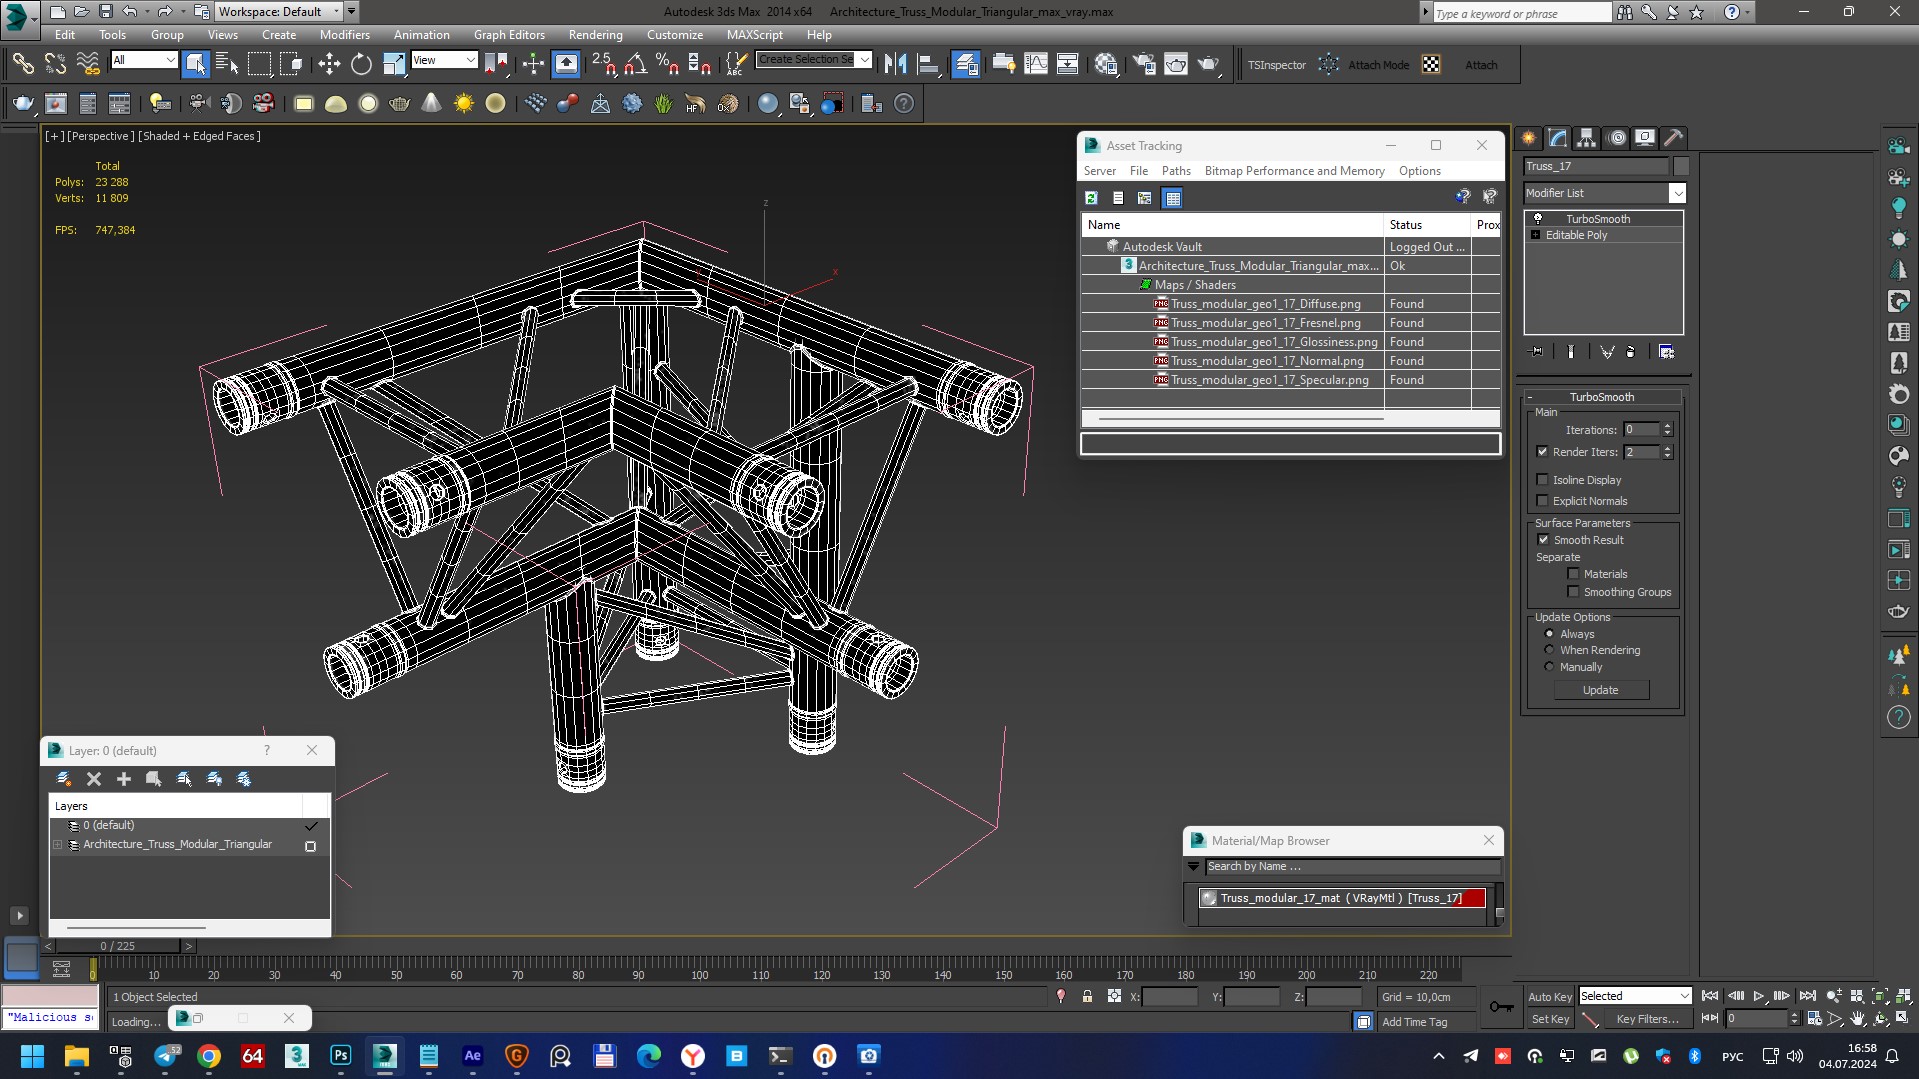Click Create New Layer icon in Layer dialog

(x=64, y=778)
